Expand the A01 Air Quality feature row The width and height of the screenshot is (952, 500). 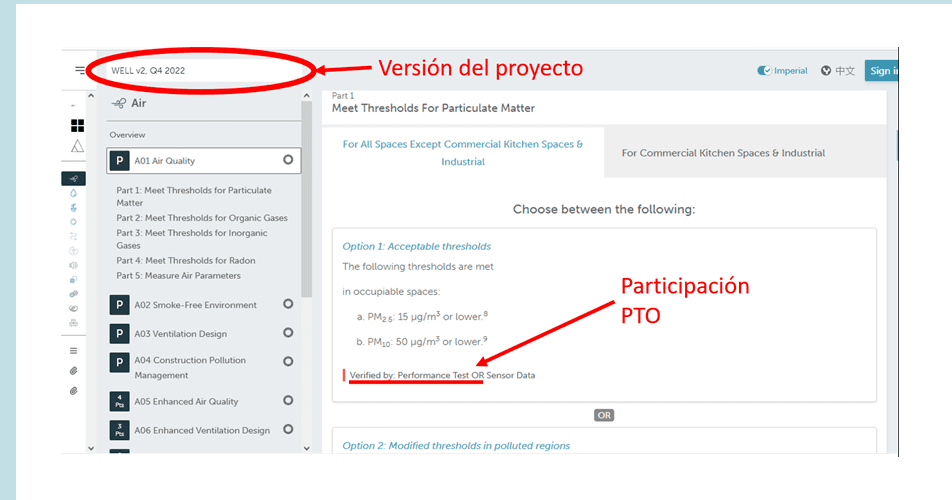coord(203,161)
